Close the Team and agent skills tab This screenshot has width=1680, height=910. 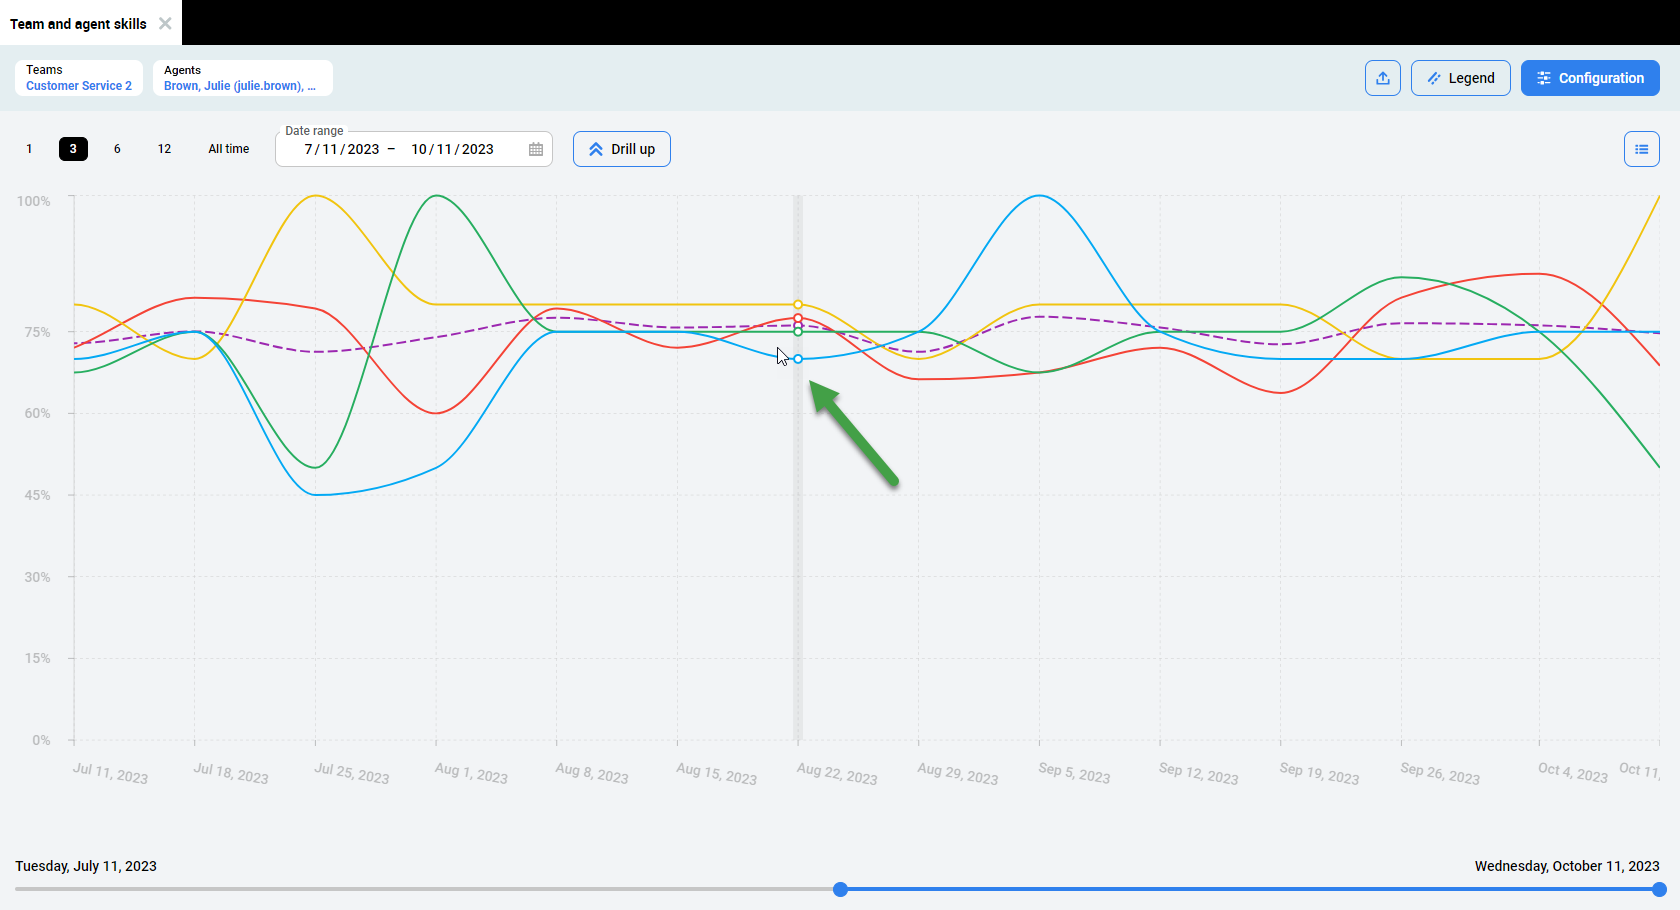pyautogui.click(x=165, y=23)
